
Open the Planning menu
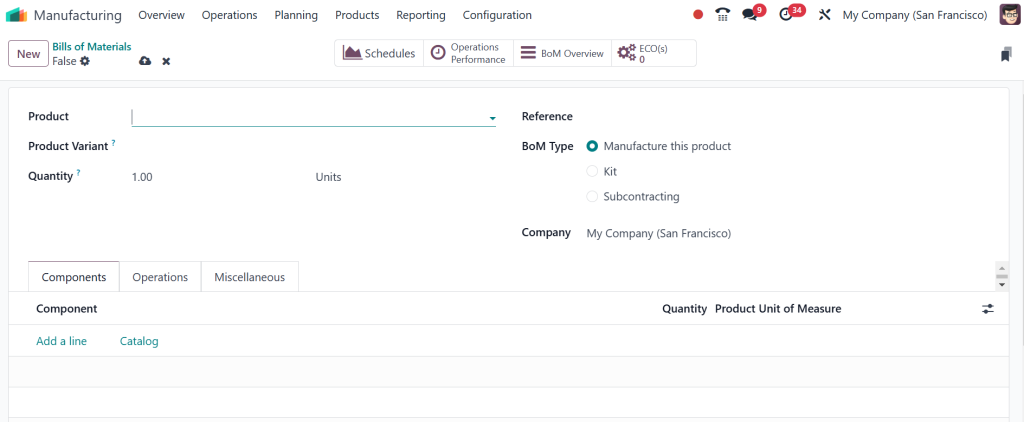point(296,14)
